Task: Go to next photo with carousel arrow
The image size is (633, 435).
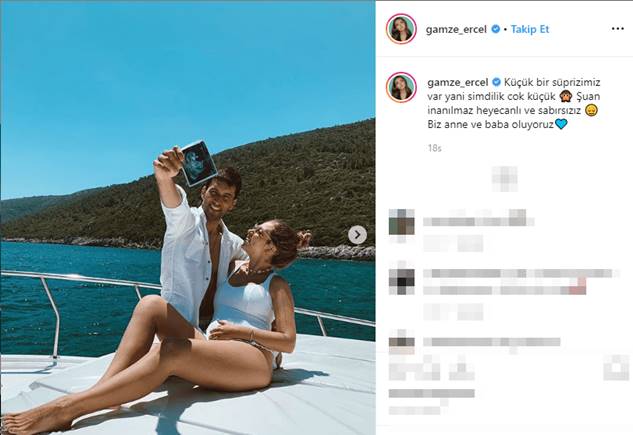Action: [x=357, y=235]
